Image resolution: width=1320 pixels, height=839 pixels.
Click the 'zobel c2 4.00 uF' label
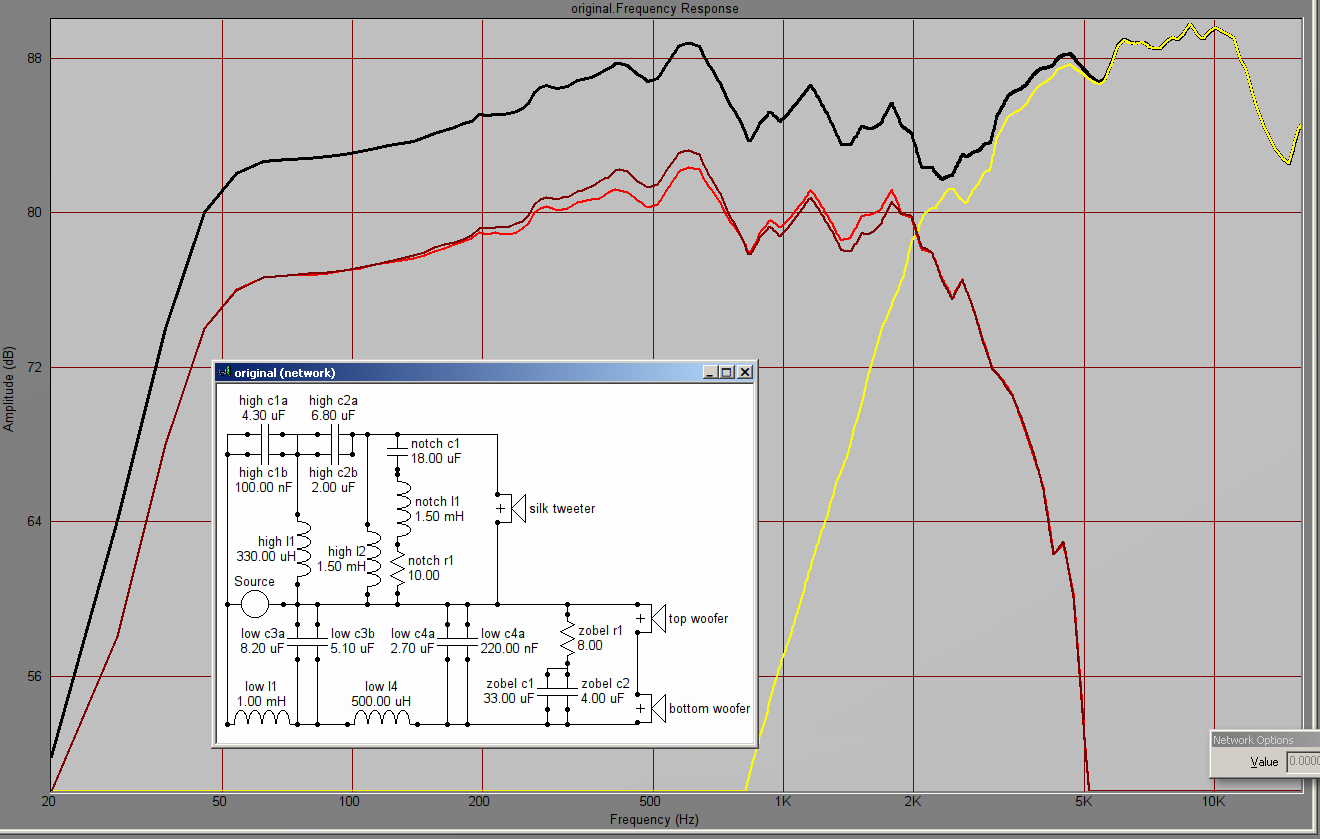[x=607, y=691]
